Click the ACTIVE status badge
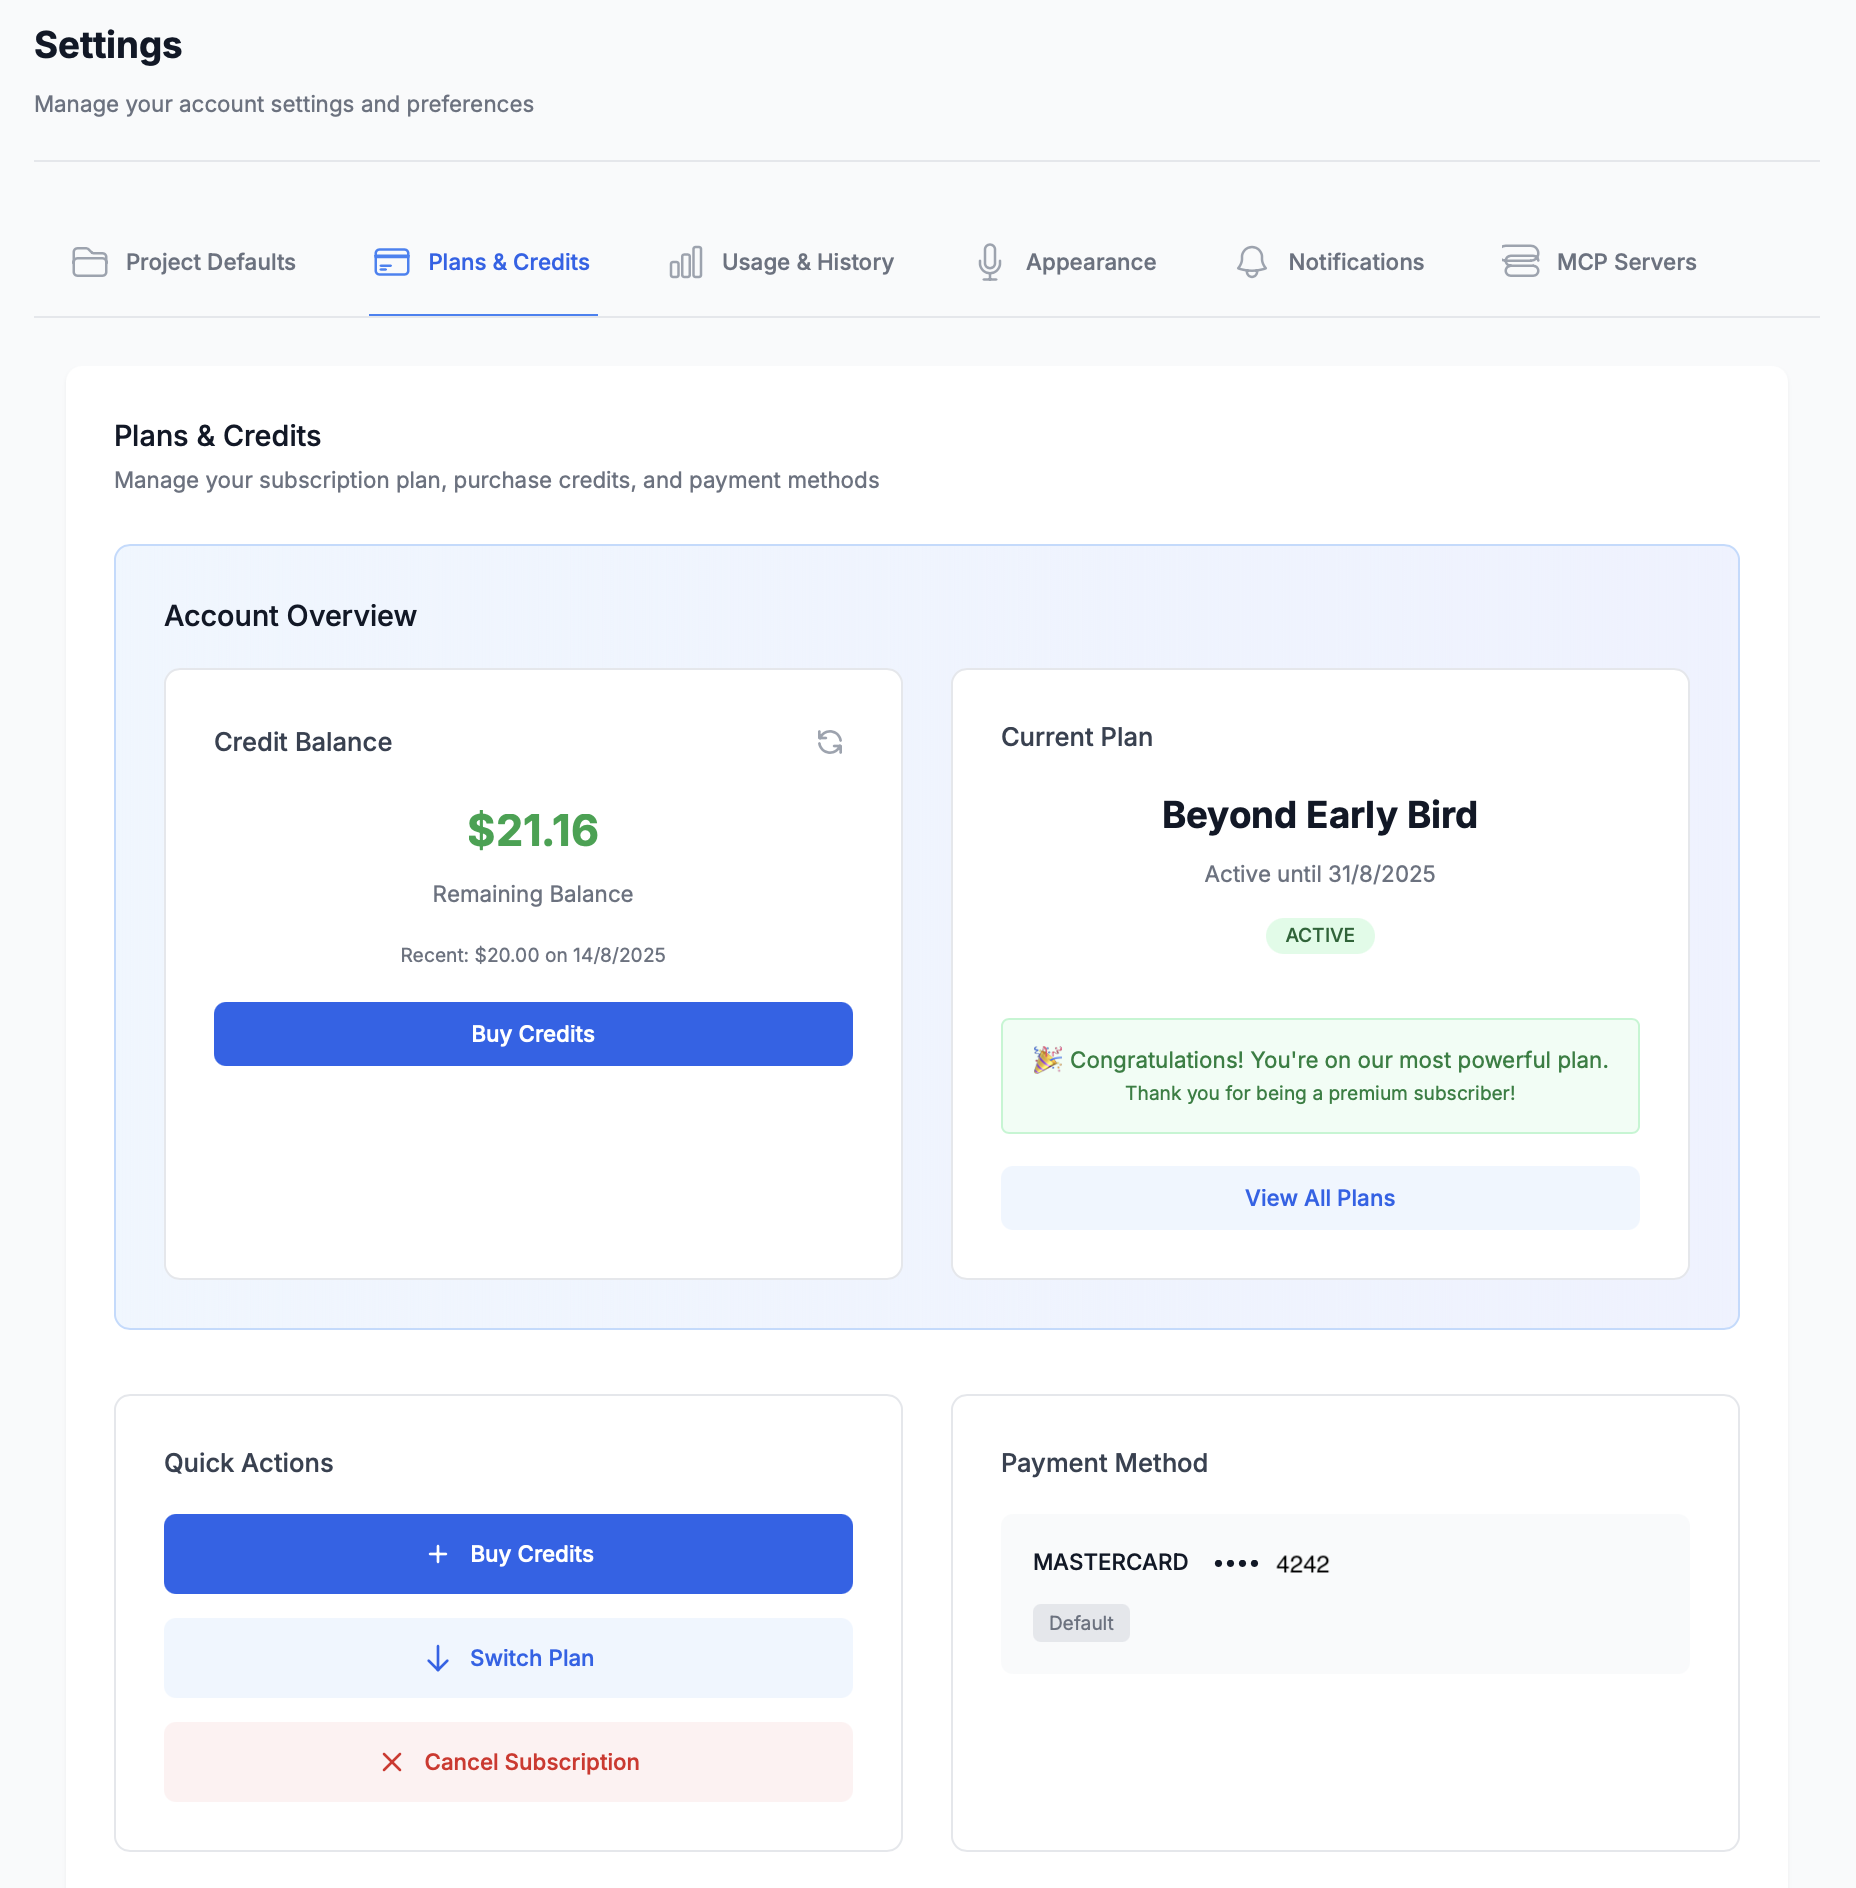This screenshot has height=1888, width=1856. (1319, 935)
